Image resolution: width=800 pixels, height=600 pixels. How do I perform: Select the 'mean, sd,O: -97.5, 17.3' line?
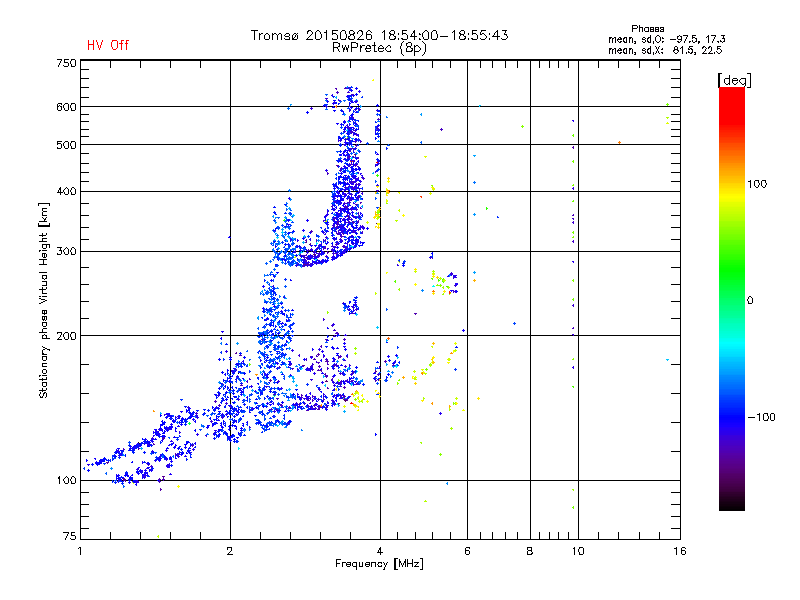click(666, 39)
